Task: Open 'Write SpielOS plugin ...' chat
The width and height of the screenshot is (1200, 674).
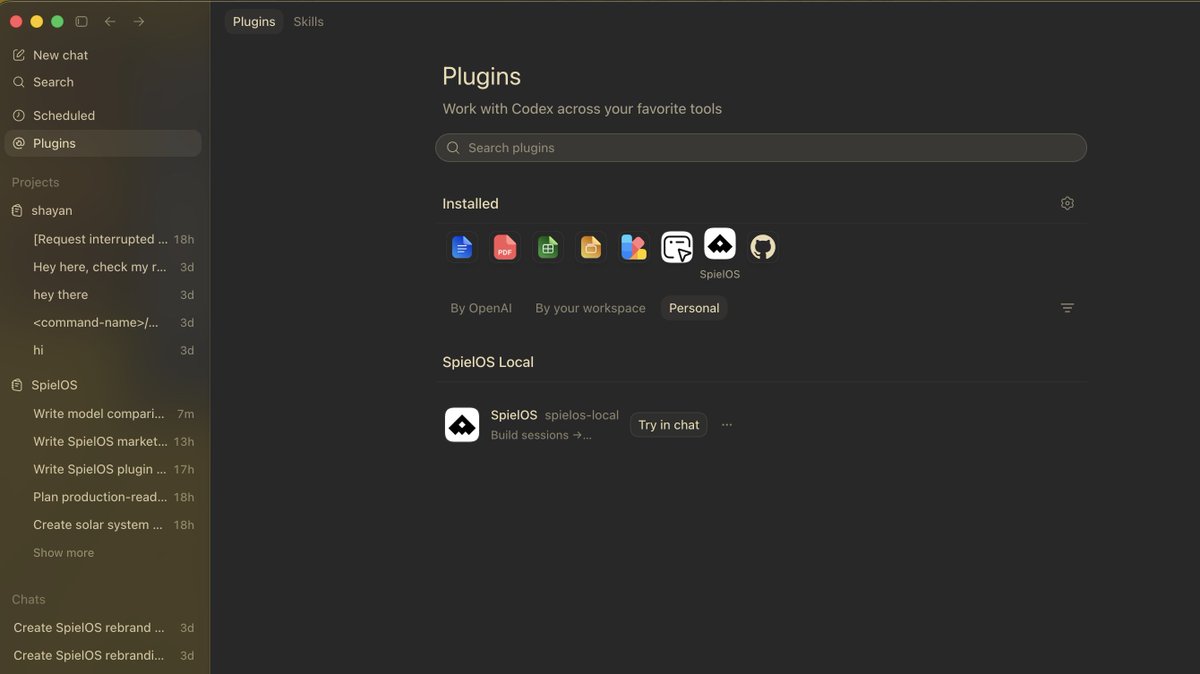Action: tap(103, 469)
